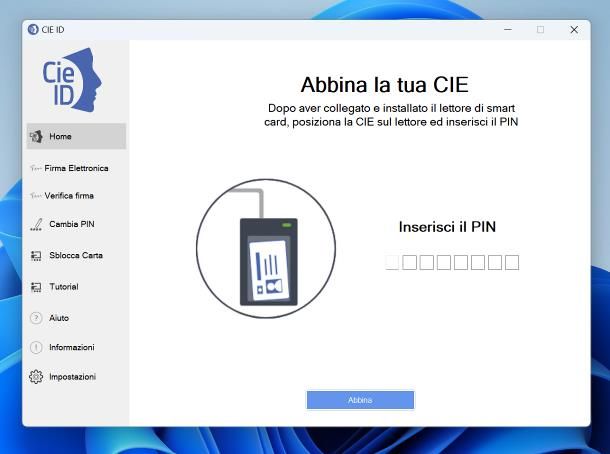Click the Verifica firma signature icon

click(36, 196)
